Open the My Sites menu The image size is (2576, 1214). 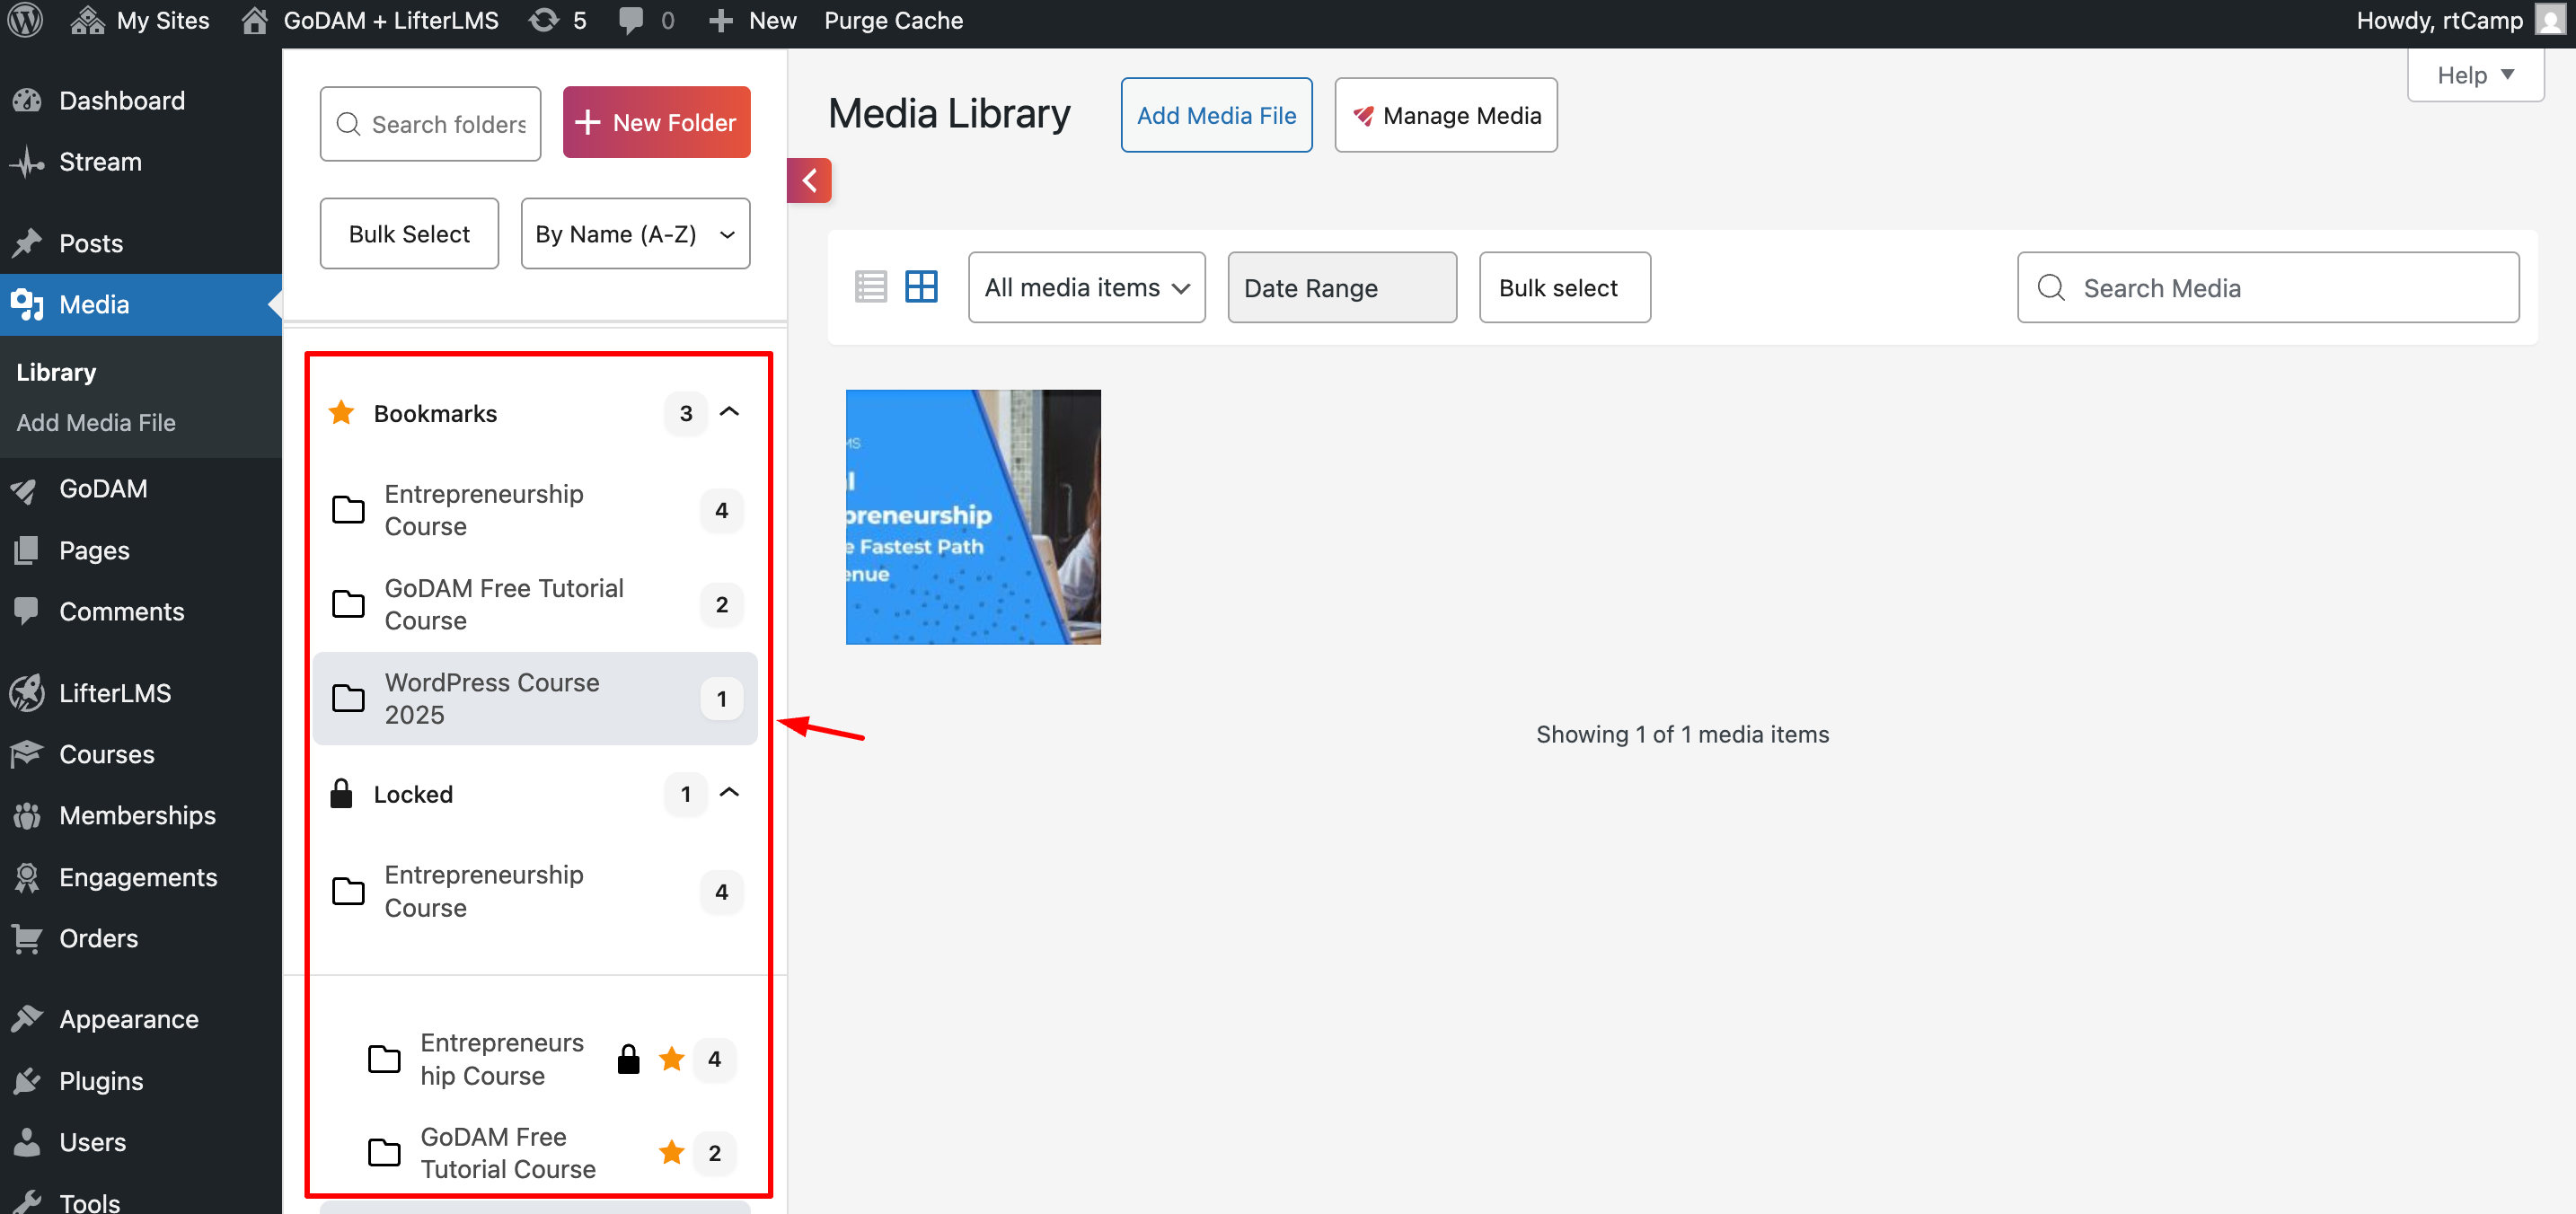point(140,21)
